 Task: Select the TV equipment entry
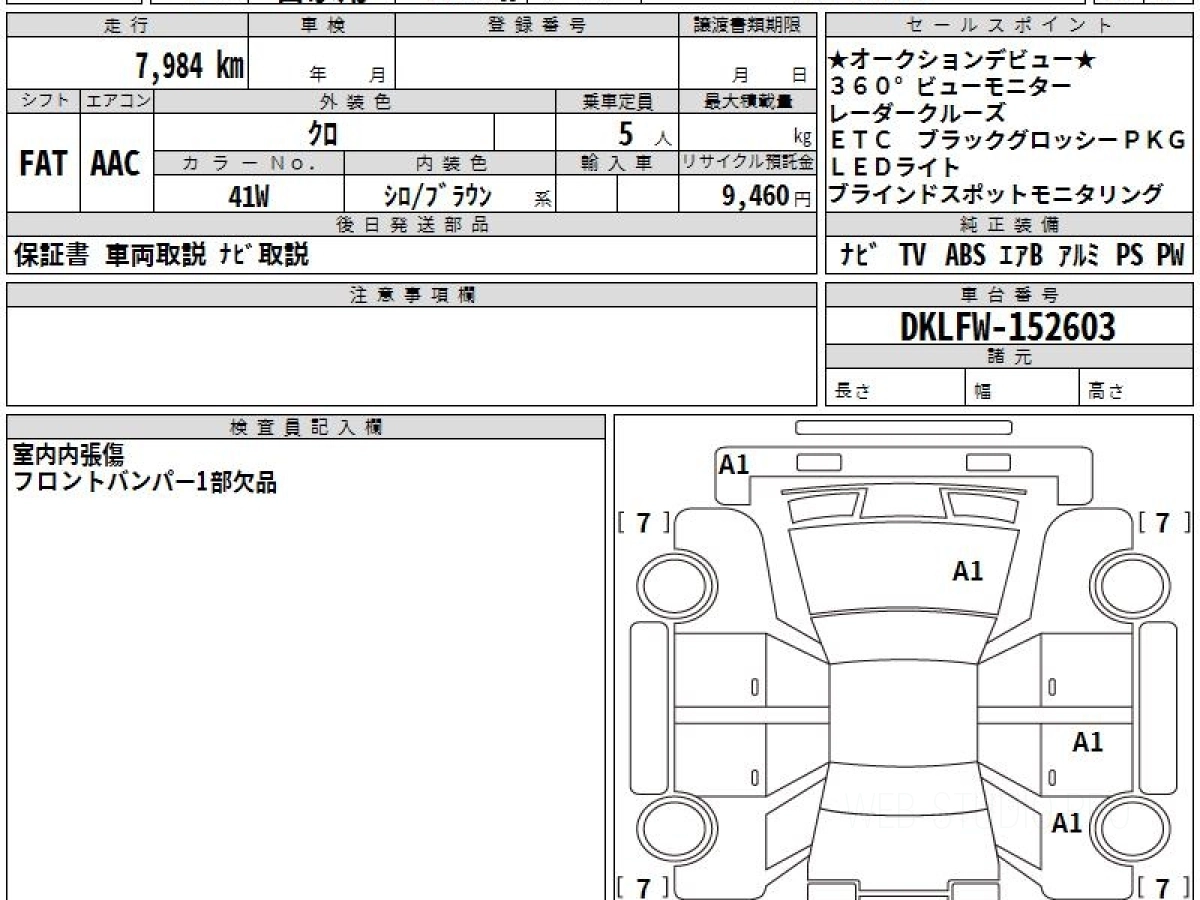point(912,256)
